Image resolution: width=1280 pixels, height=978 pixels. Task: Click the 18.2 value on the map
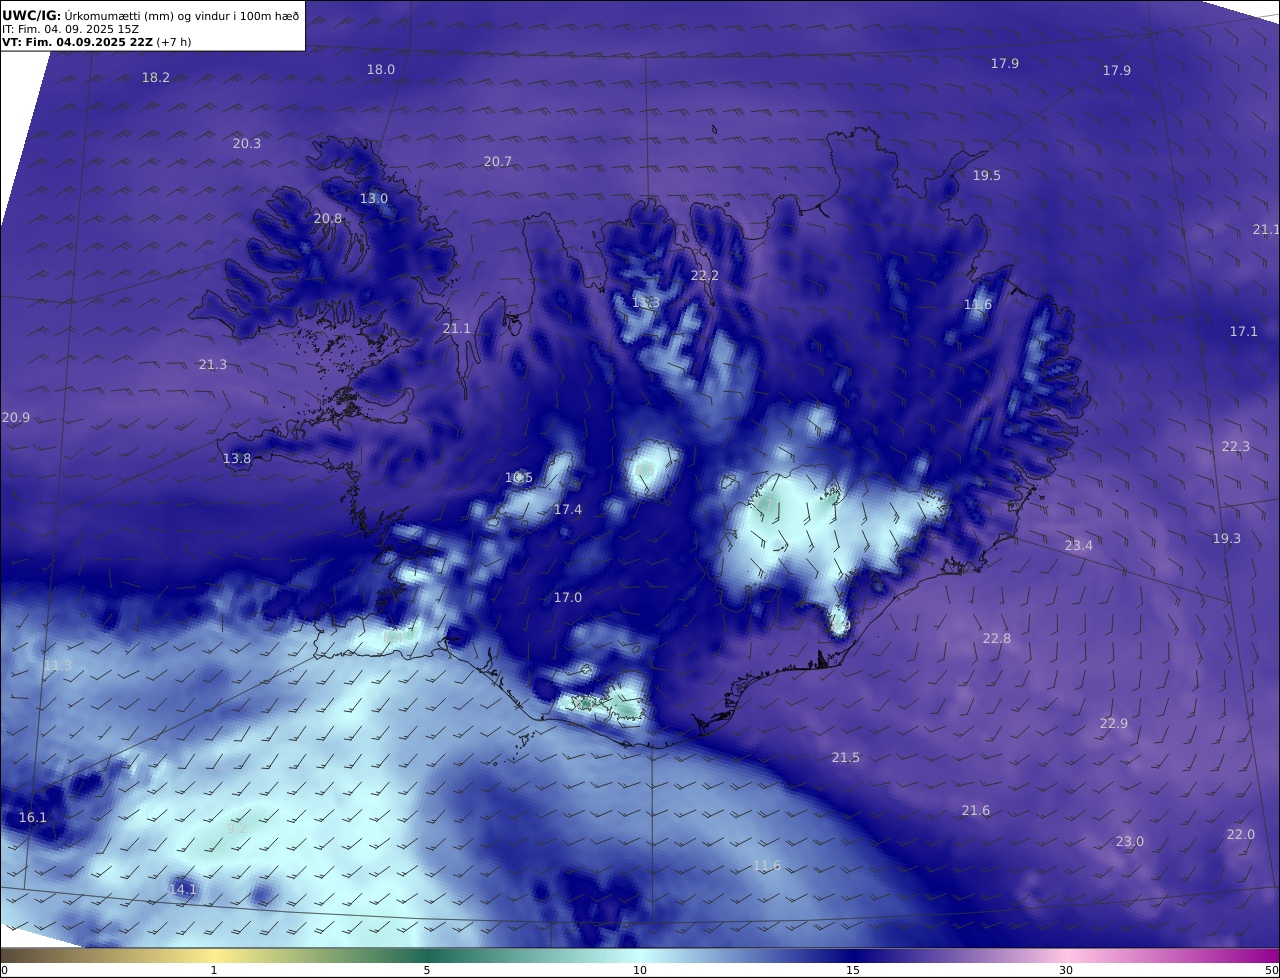click(156, 77)
